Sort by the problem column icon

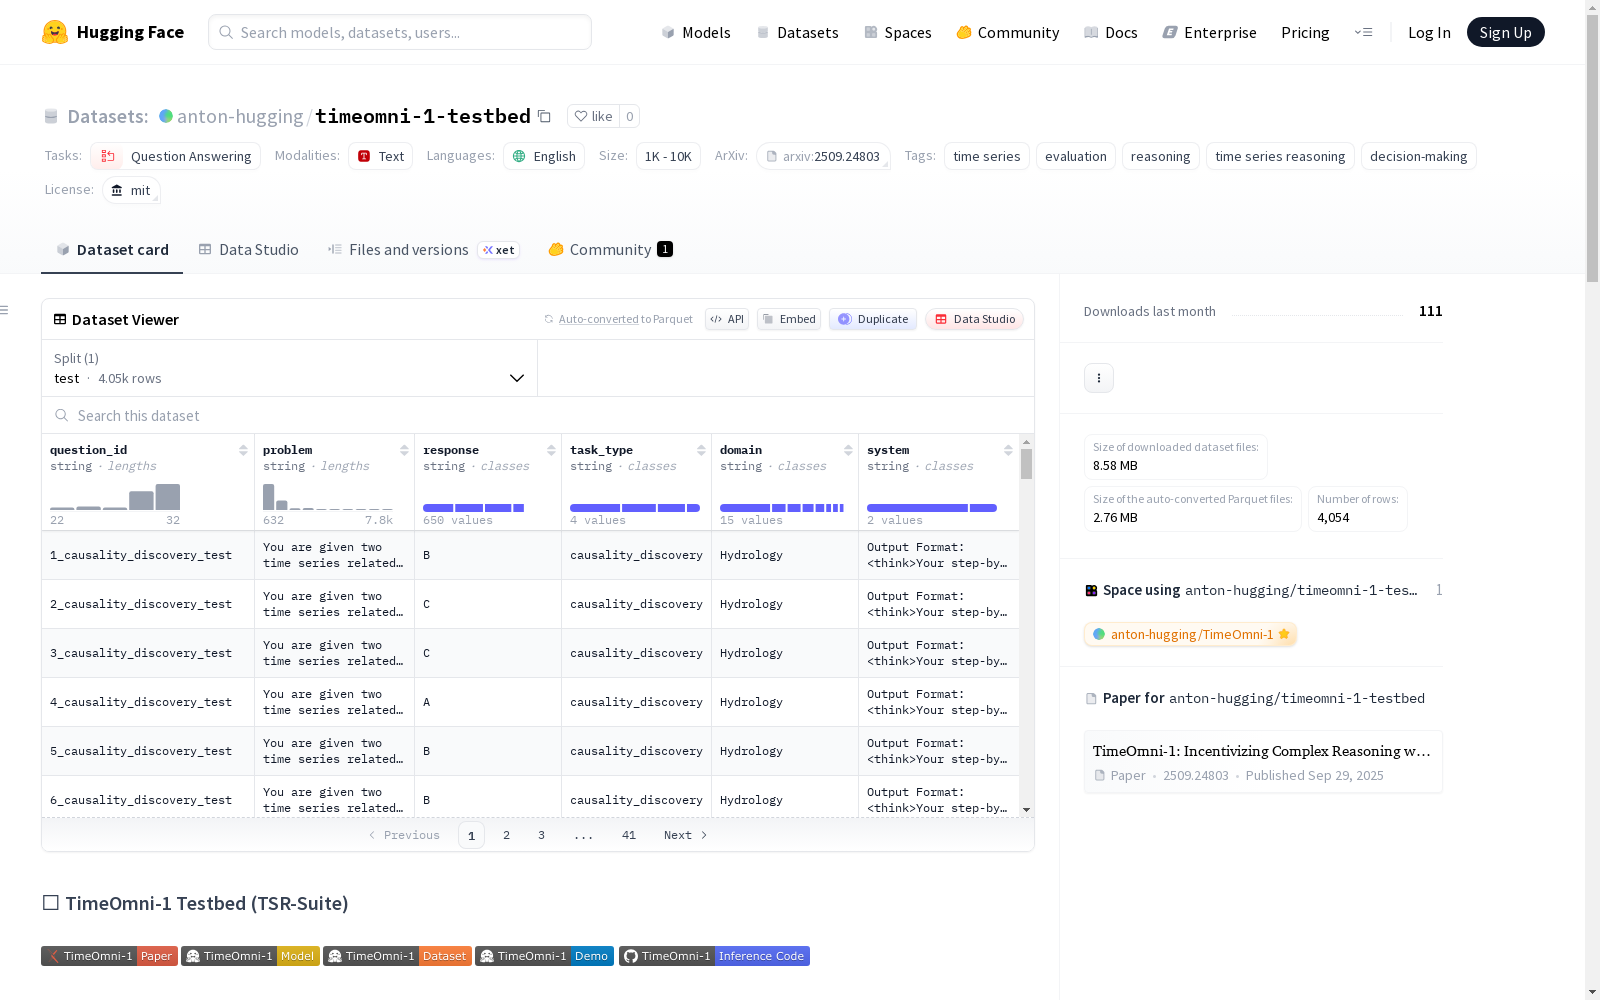[404, 450]
